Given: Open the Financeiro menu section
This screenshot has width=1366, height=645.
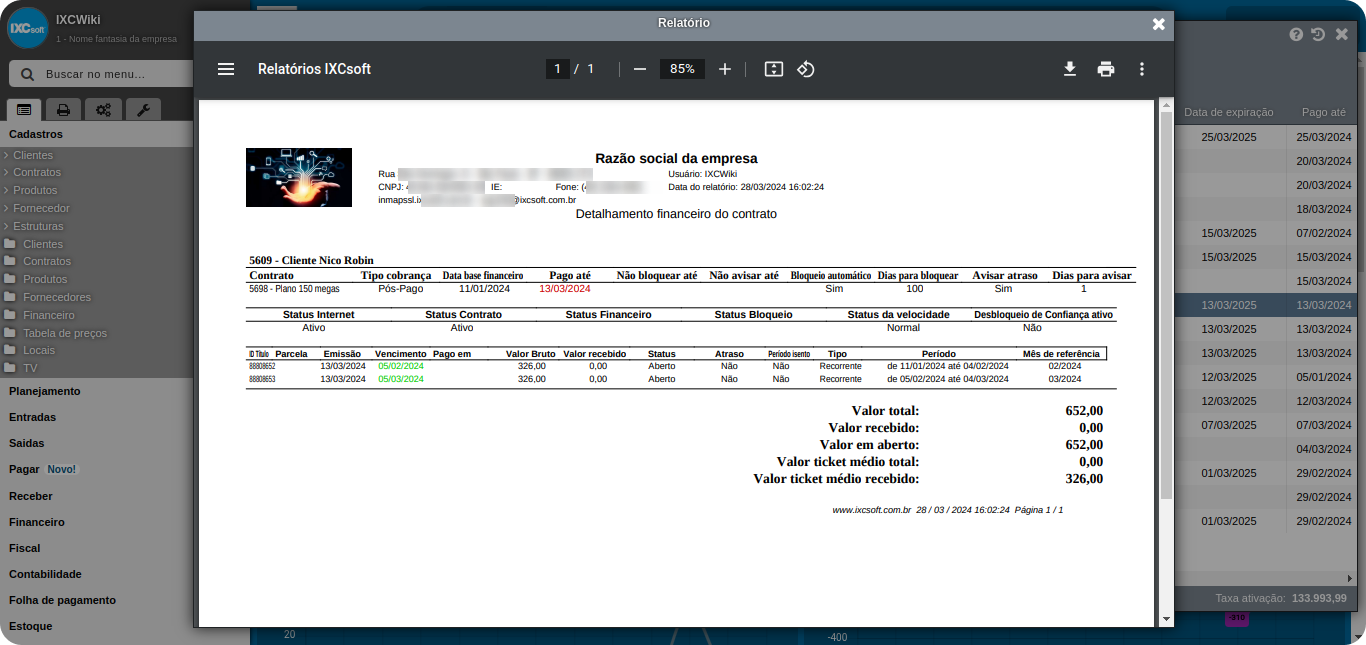Looking at the screenshot, I should tap(37, 522).
